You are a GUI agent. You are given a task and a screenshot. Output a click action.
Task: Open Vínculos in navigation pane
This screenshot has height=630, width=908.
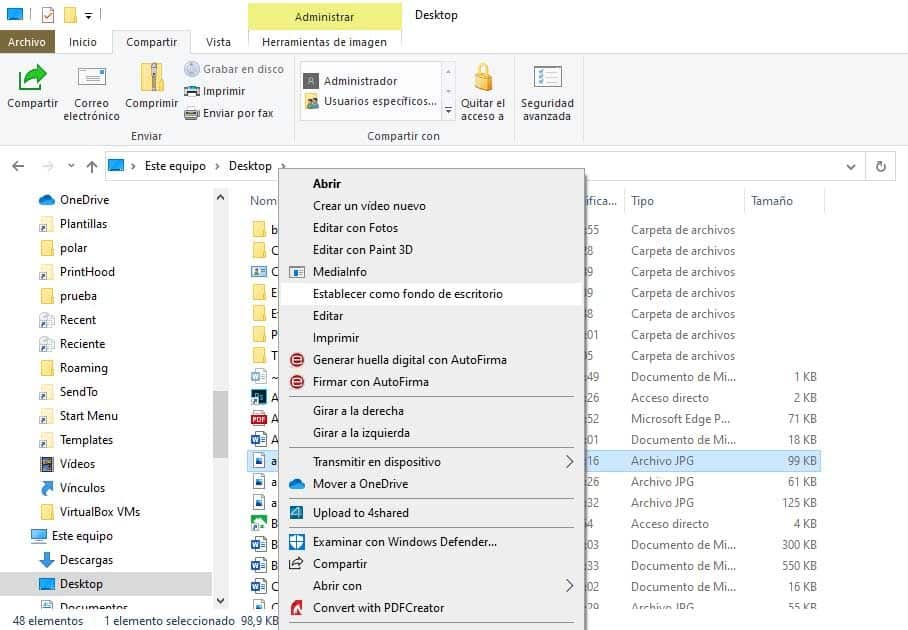72,488
